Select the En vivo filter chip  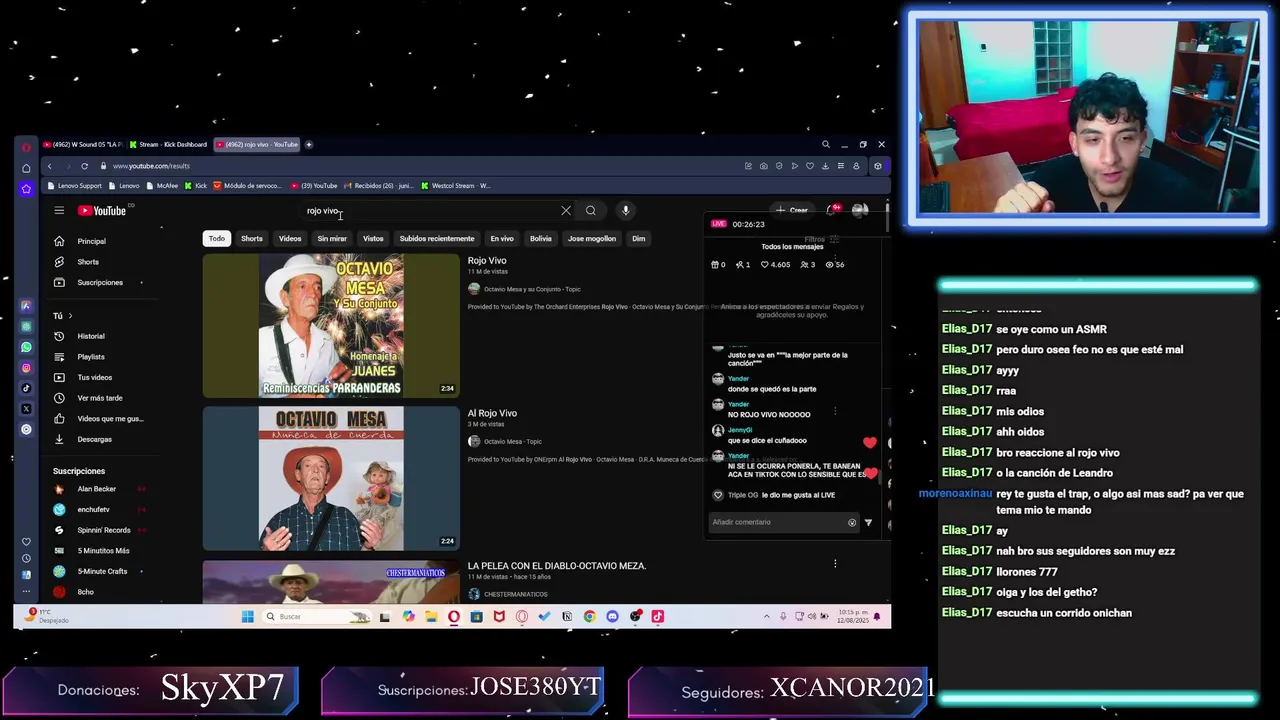click(x=502, y=239)
